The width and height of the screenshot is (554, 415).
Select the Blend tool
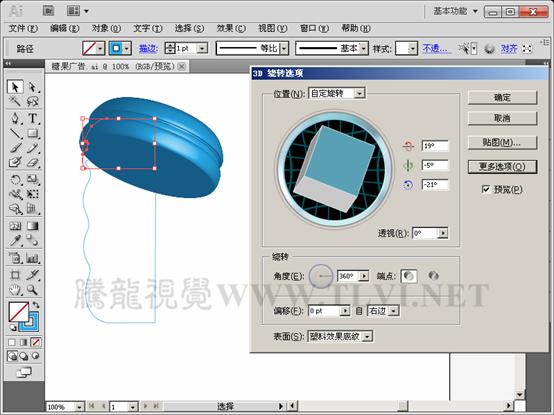click(x=32, y=241)
